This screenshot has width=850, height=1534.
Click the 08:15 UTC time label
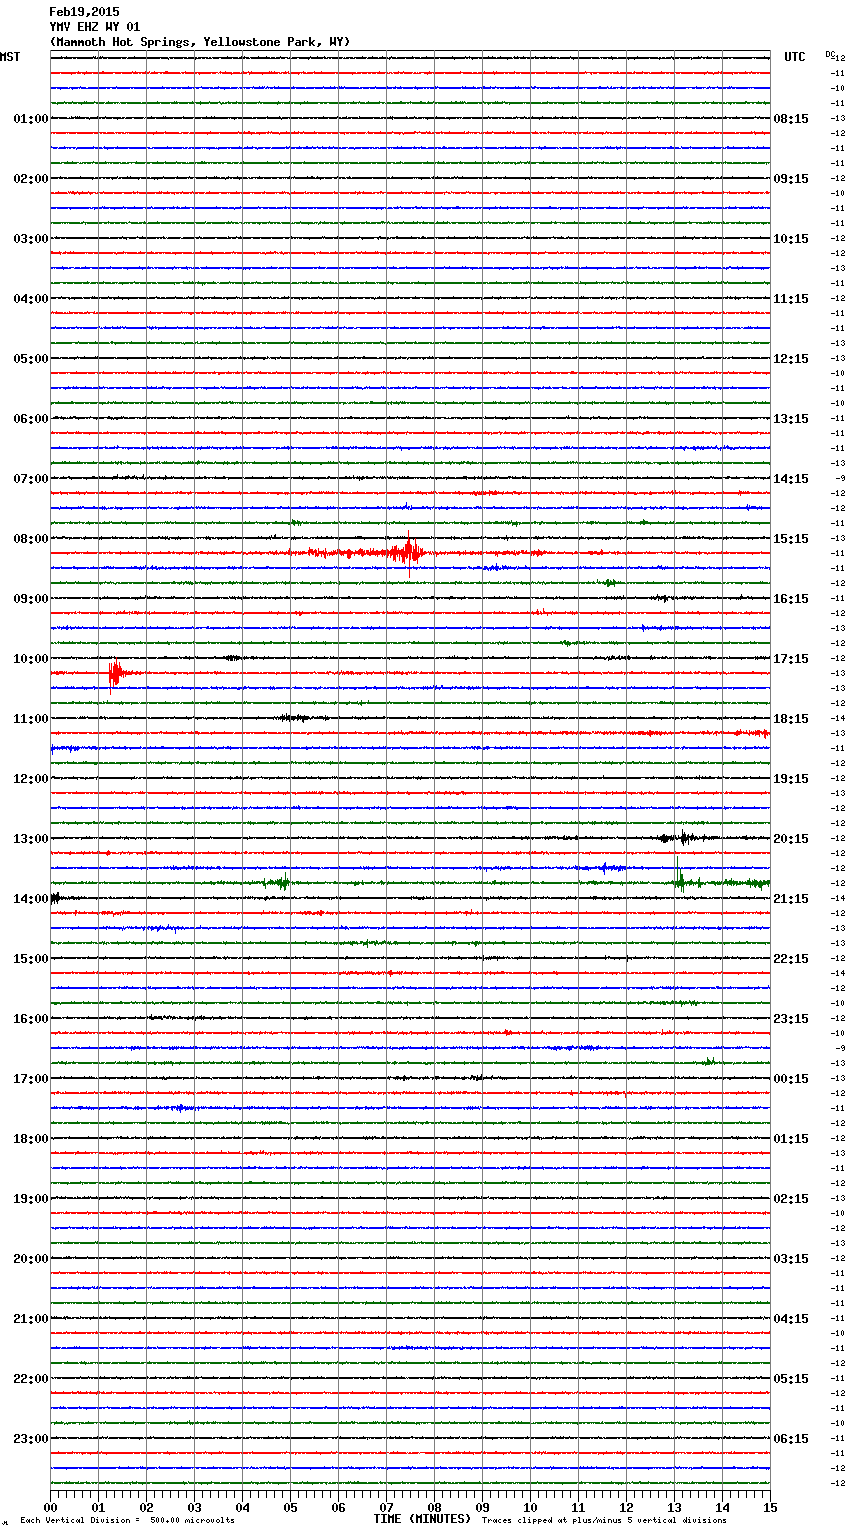click(791, 119)
